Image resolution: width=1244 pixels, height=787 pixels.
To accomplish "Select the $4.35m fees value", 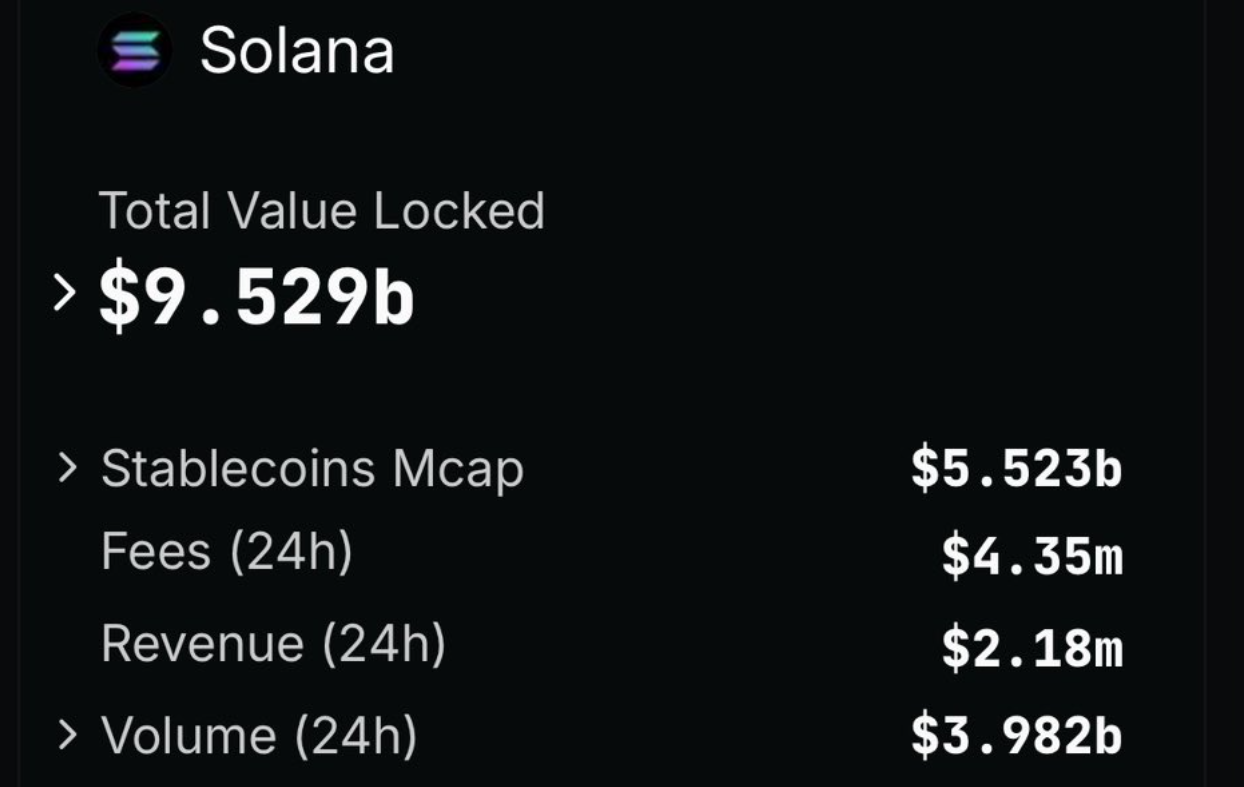I will [1032, 557].
